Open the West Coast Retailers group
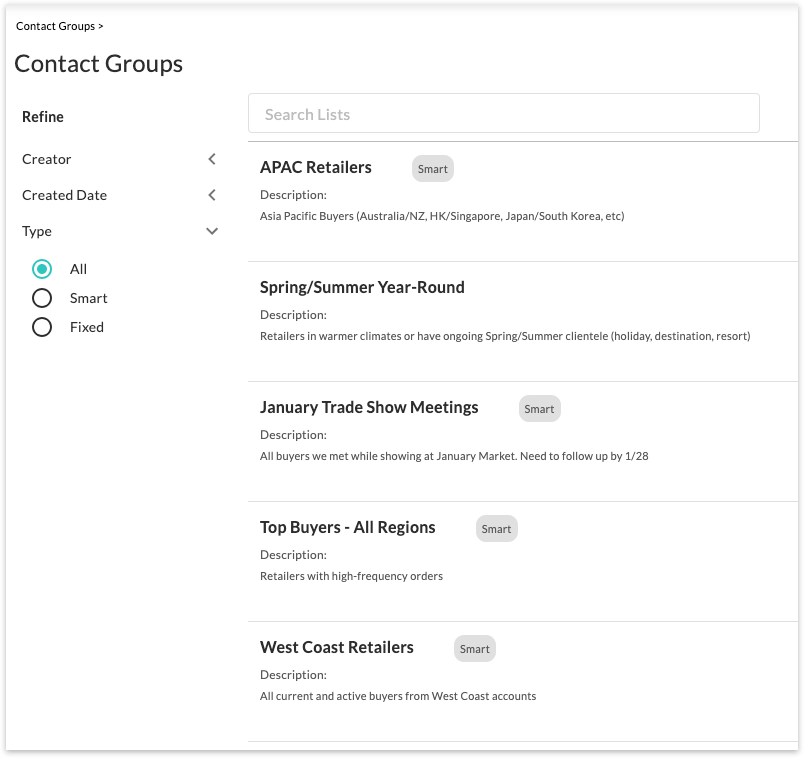The height and width of the screenshot is (758, 804). coord(336,647)
